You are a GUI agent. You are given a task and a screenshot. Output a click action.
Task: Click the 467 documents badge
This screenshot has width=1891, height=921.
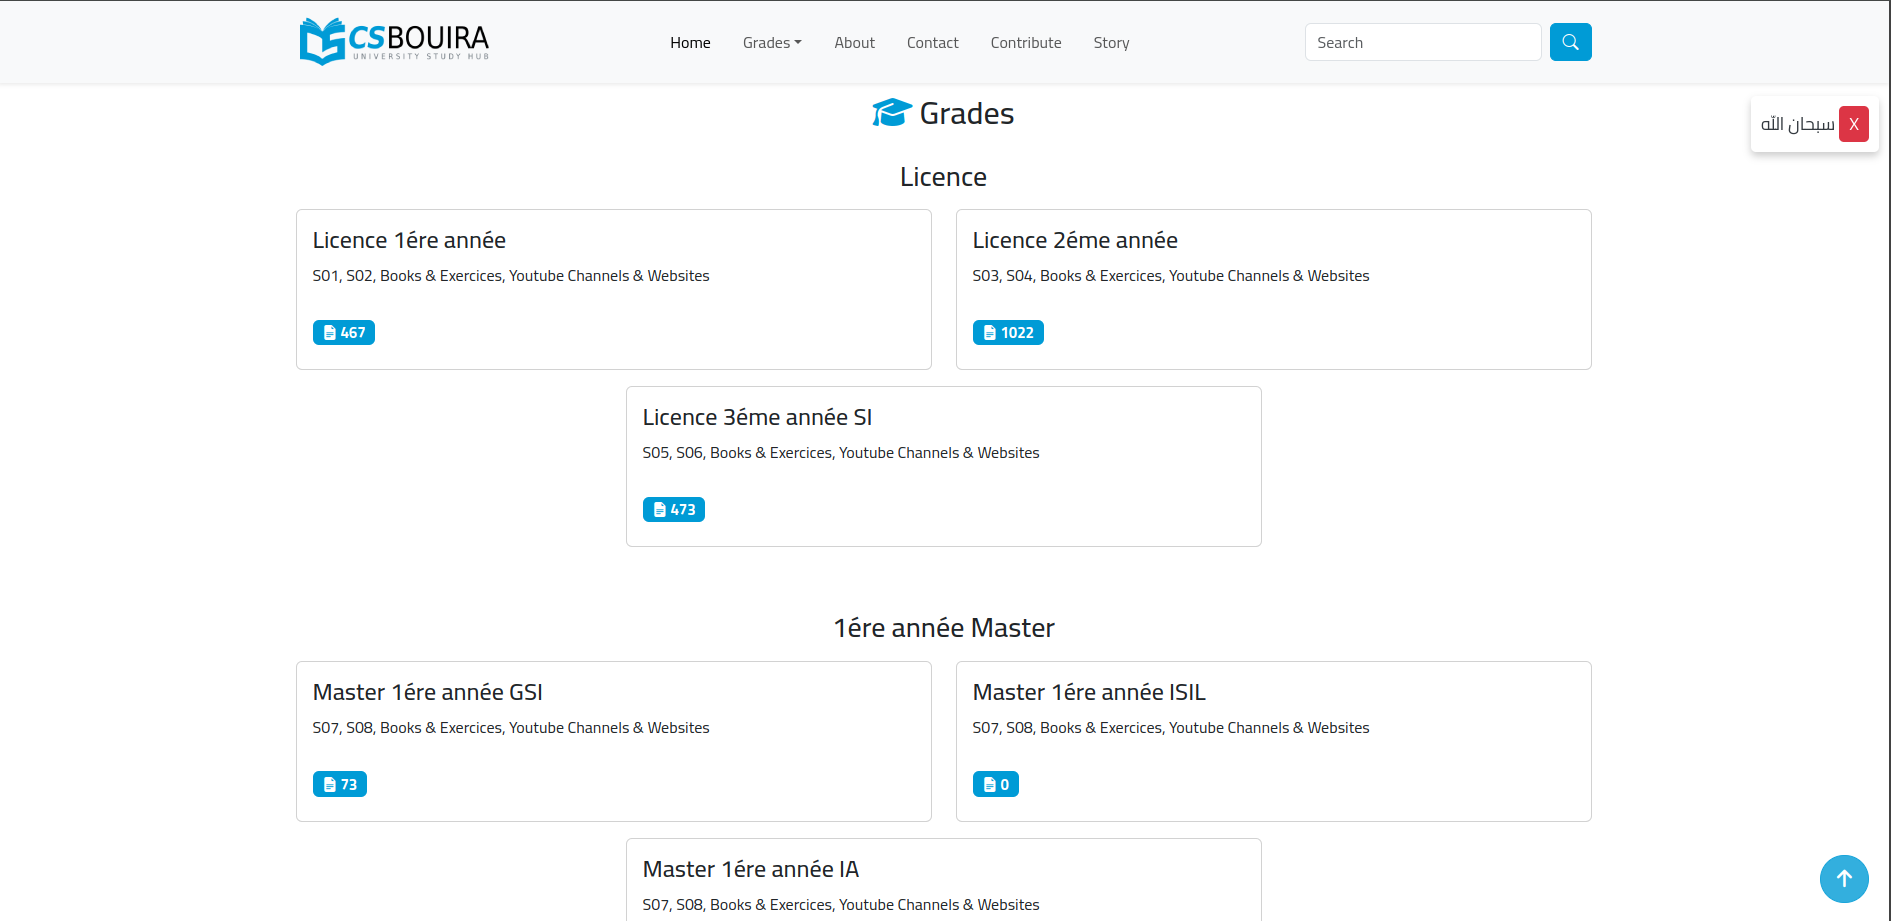click(343, 333)
